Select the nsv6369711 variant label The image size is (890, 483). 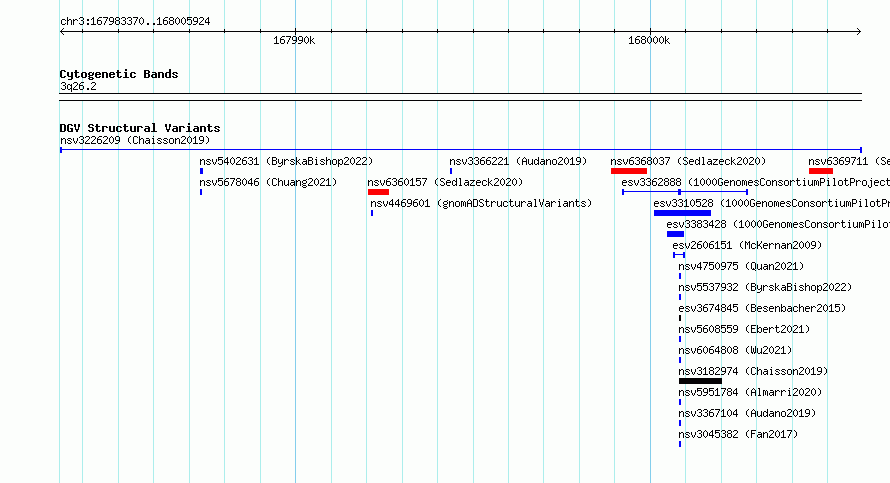849,161
